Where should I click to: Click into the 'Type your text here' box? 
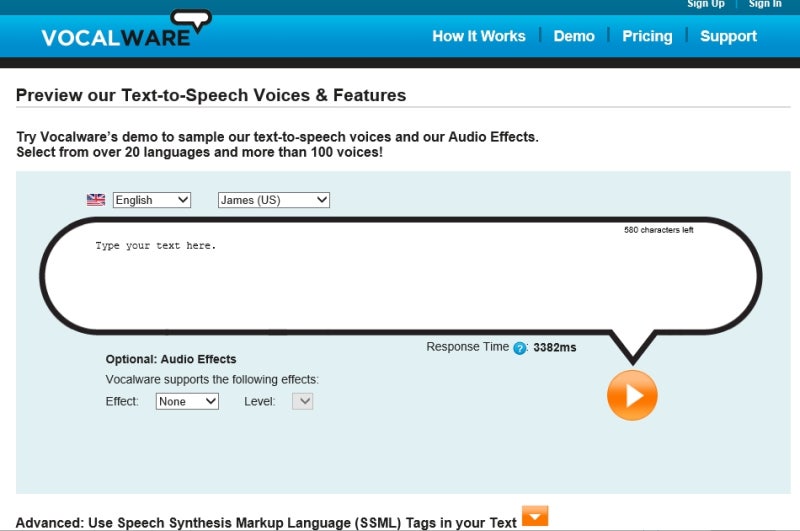[x=401, y=278]
